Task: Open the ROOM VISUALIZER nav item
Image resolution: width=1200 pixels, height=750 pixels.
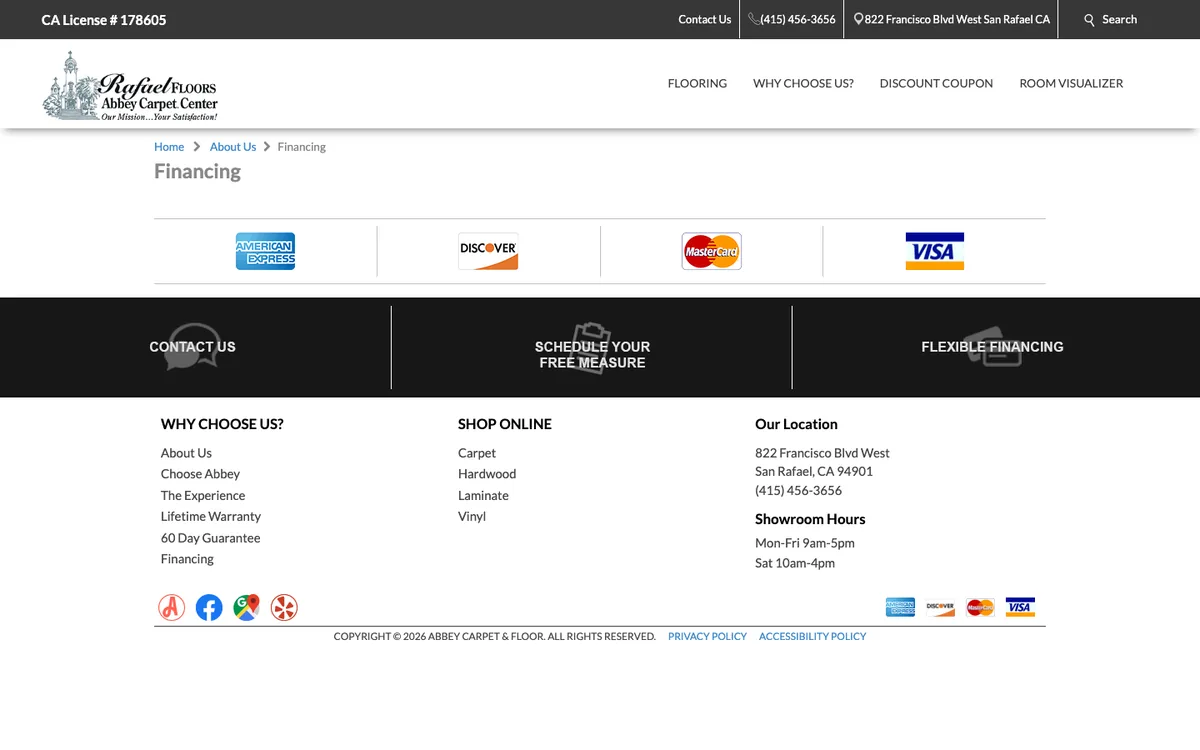Action: pyautogui.click(x=1071, y=84)
